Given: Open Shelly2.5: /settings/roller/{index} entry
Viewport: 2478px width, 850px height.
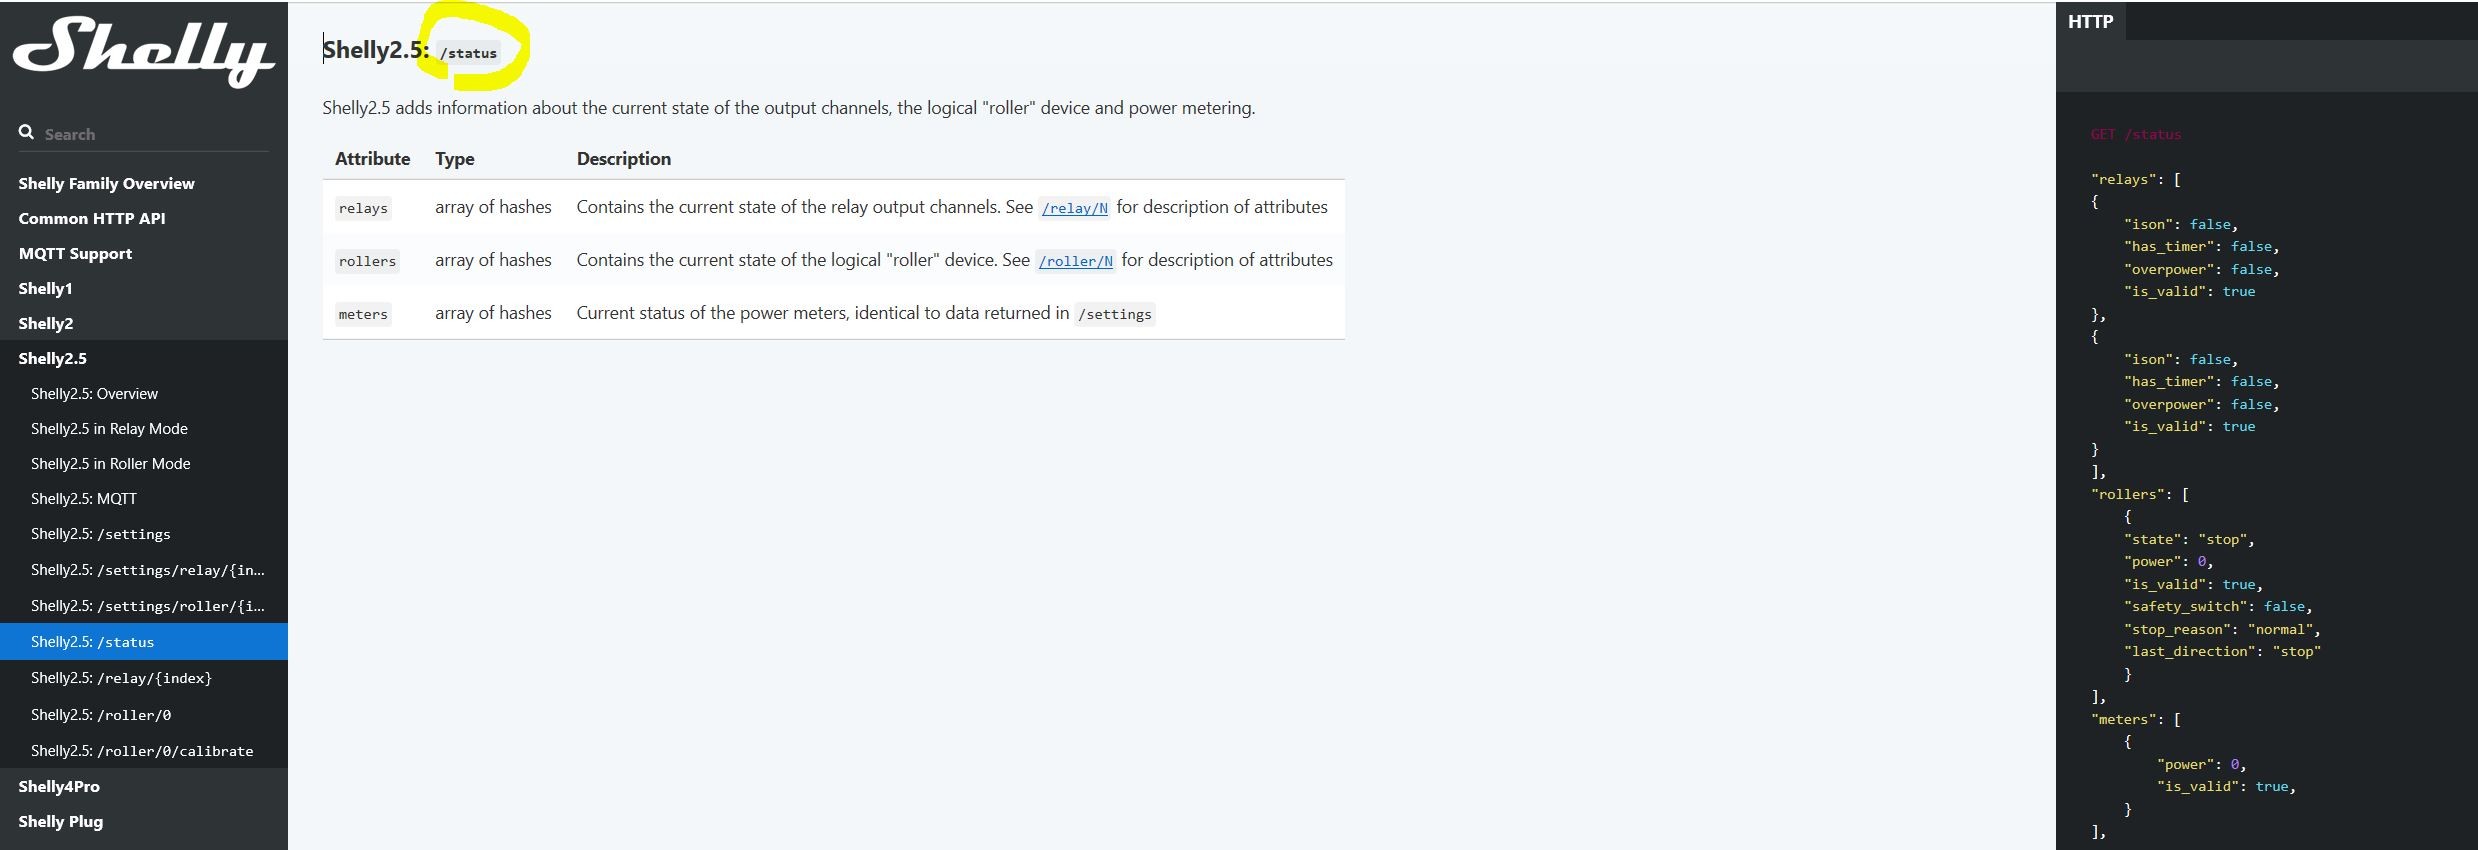Looking at the screenshot, I should pos(148,606).
